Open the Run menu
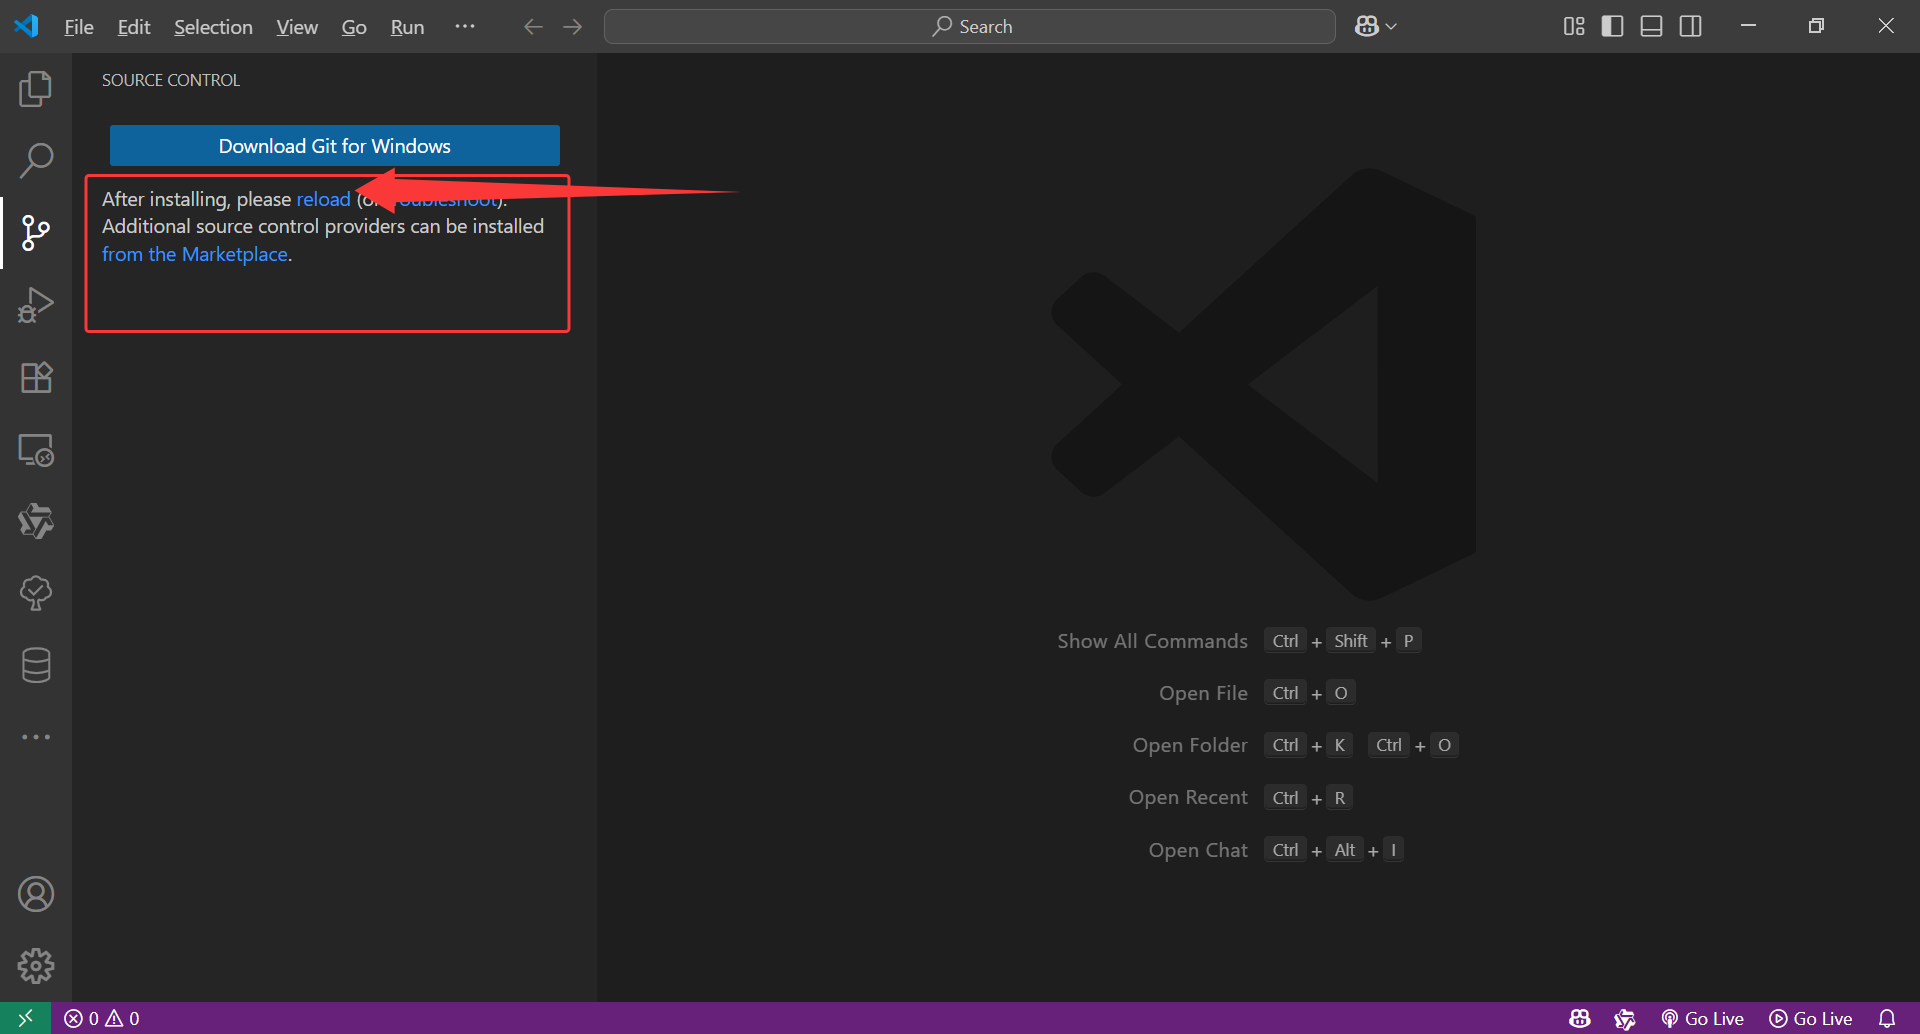Screen dimensions: 1920x1034 tap(407, 27)
